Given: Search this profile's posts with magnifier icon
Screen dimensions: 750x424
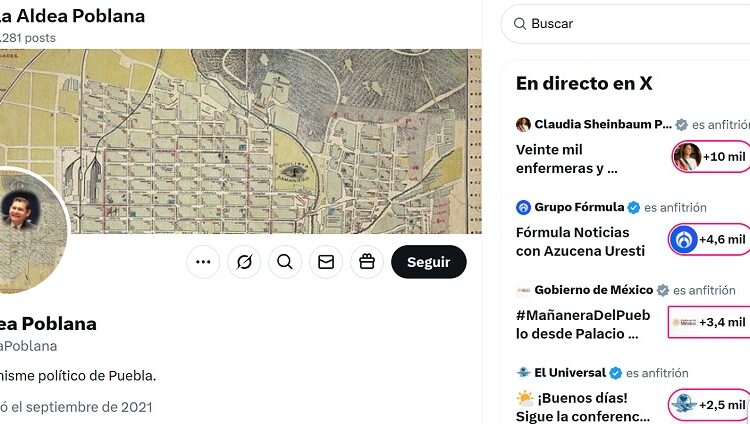Looking at the screenshot, I should (285, 262).
